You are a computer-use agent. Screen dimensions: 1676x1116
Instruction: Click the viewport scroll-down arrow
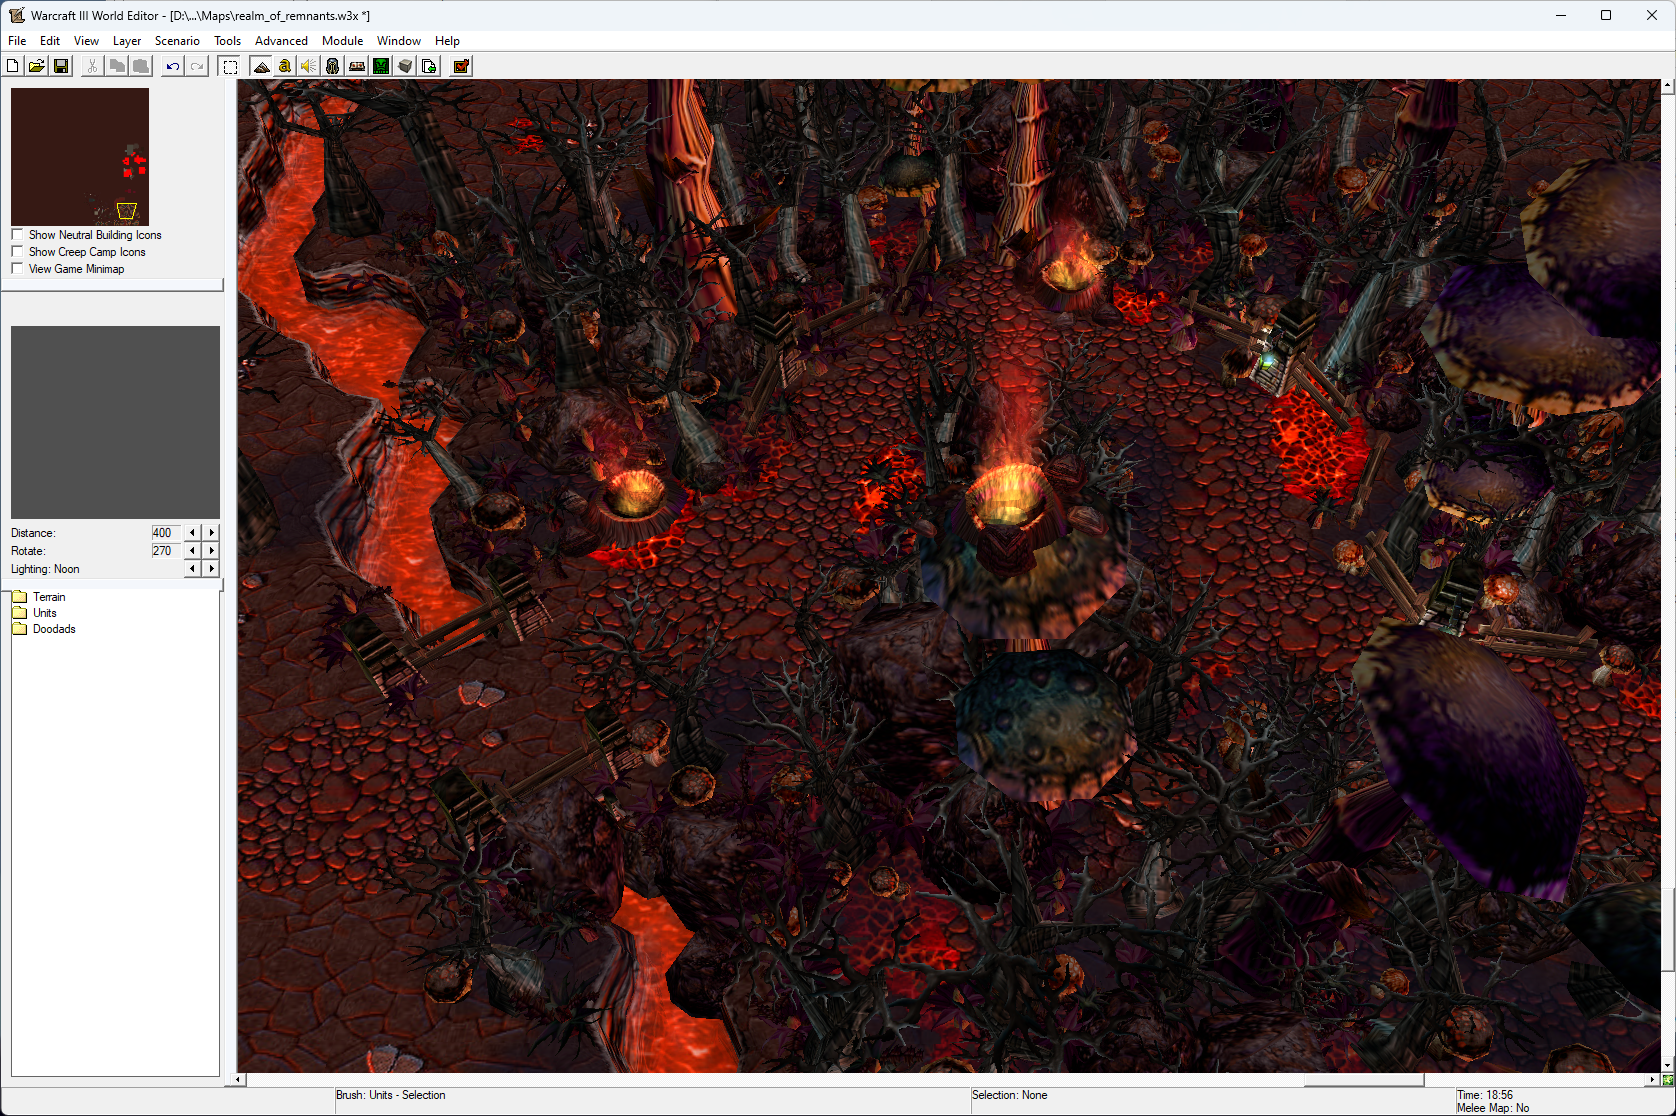click(1668, 1066)
